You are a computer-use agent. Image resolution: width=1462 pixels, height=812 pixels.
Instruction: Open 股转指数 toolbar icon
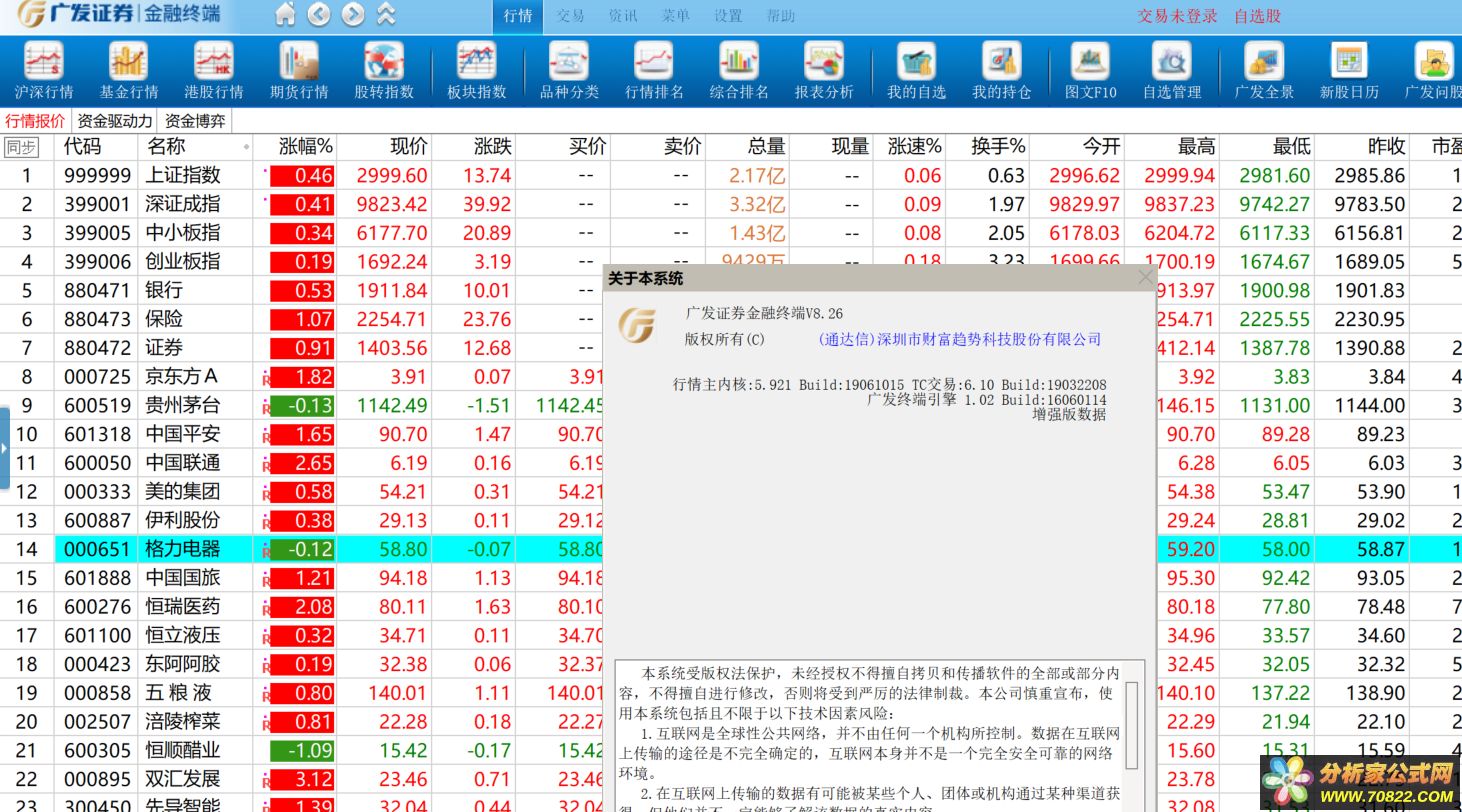click(x=384, y=71)
